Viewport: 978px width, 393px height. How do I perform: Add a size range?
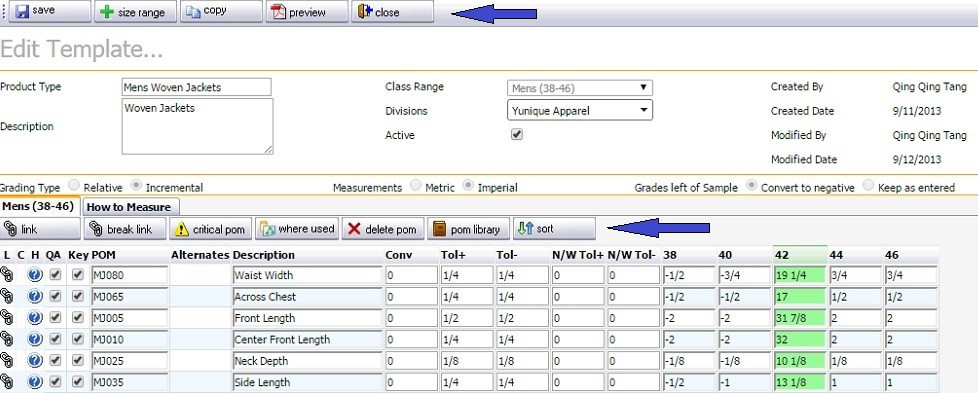pyautogui.click(x=135, y=11)
